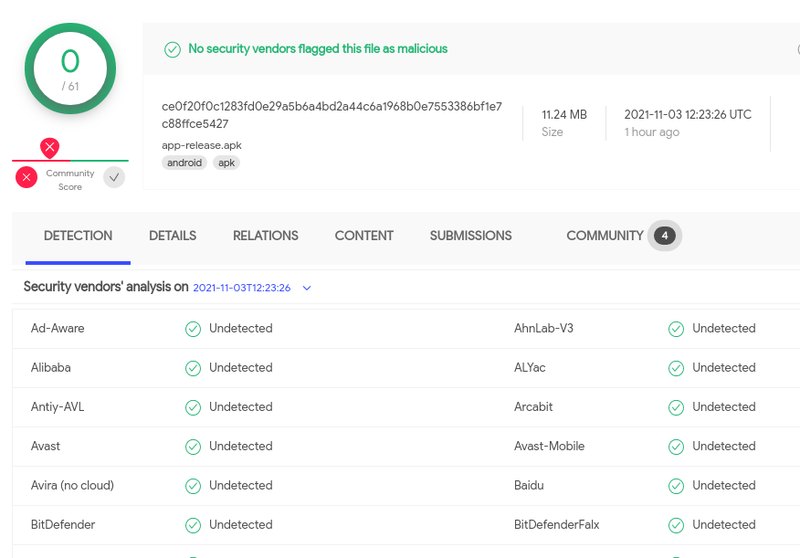Expand the analysis date dropdown chevron

coord(307,288)
